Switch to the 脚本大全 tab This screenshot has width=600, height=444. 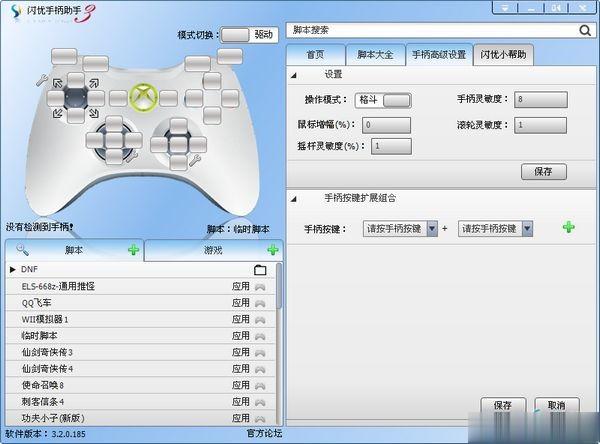[x=375, y=55]
